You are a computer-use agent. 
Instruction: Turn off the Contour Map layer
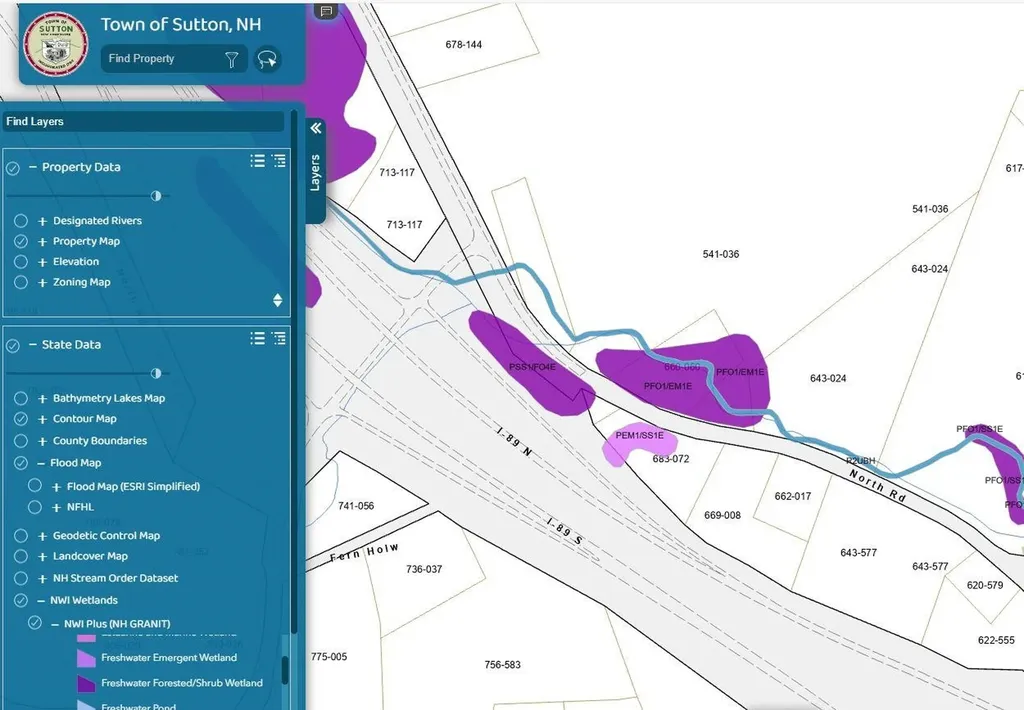click(x=20, y=419)
